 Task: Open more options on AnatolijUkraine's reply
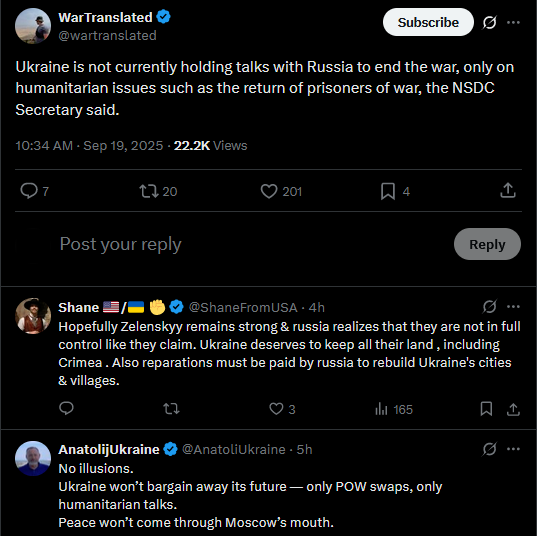click(513, 449)
